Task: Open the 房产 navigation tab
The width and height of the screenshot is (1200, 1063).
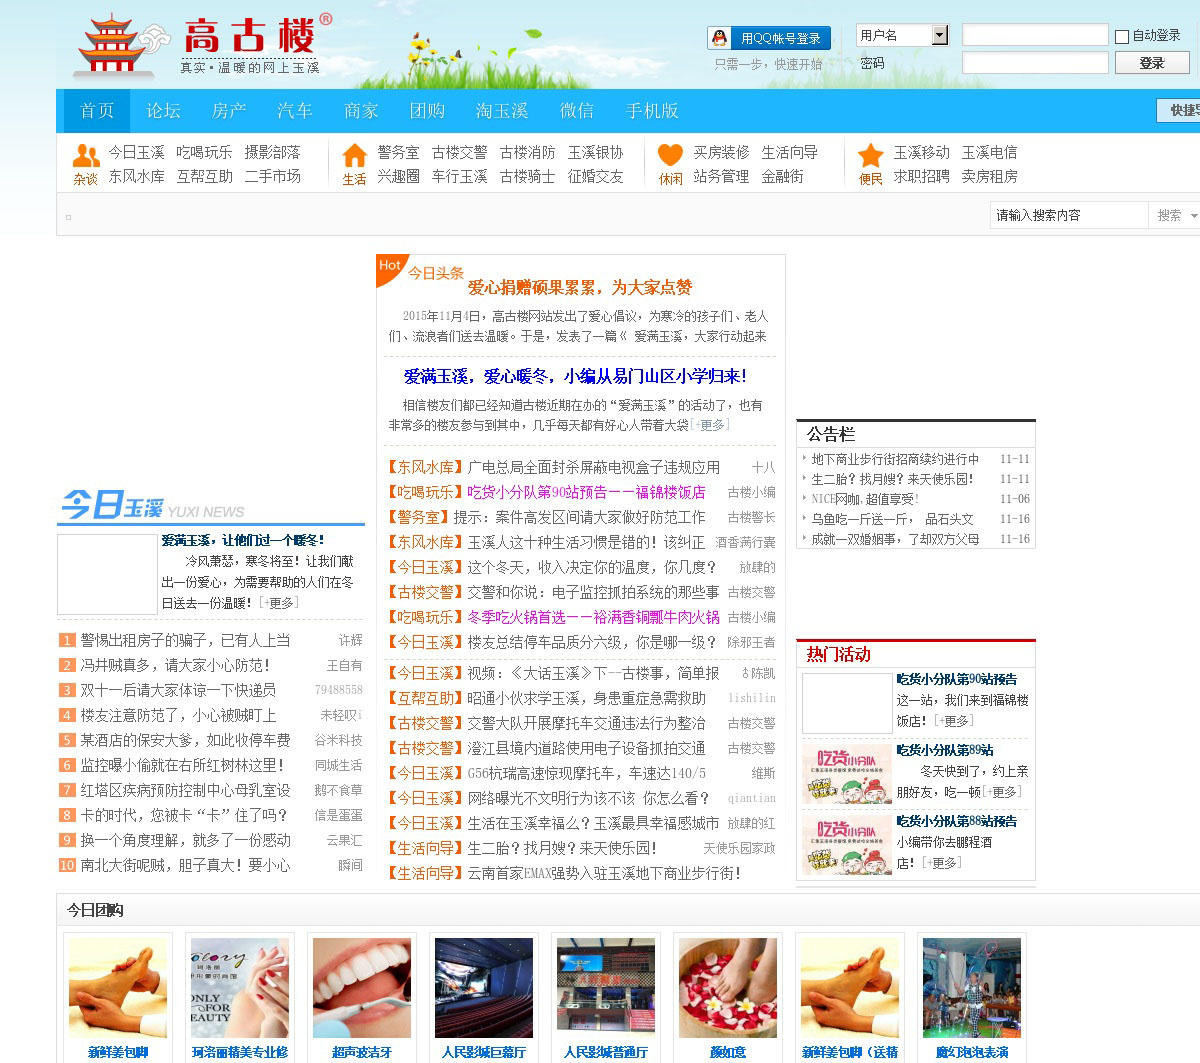Action: [229, 111]
